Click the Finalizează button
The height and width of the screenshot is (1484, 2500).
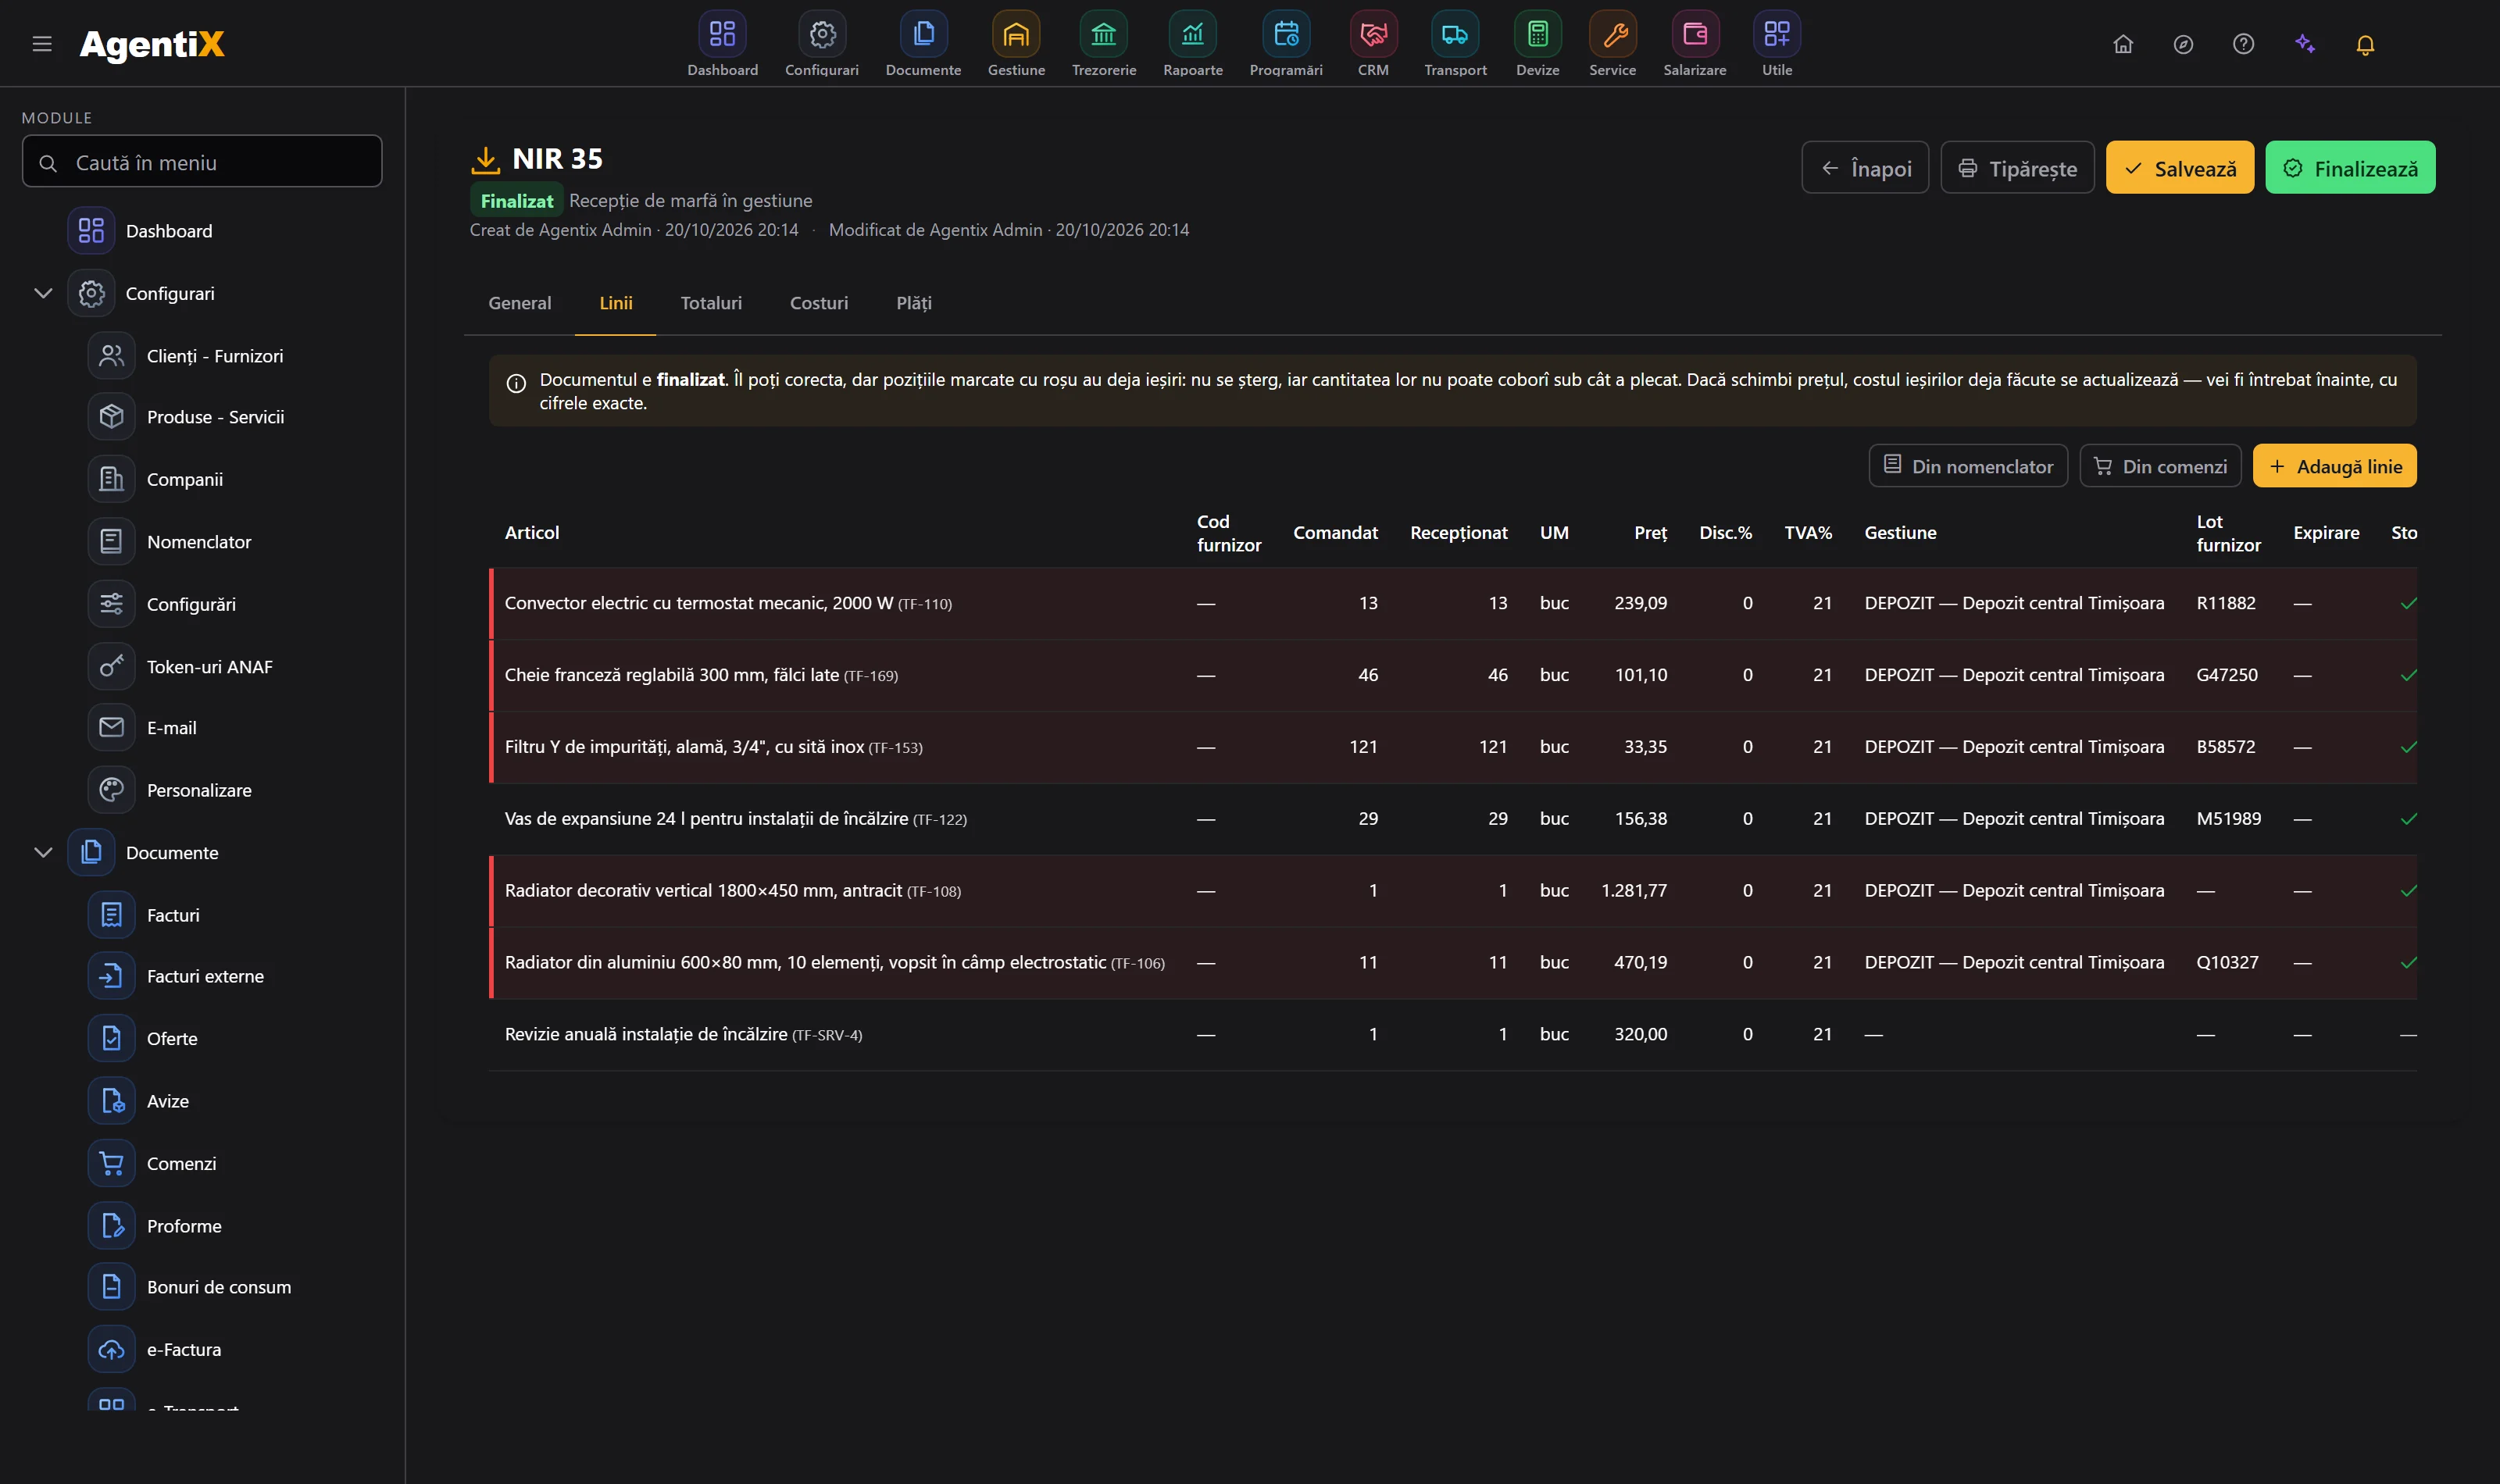point(2349,168)
